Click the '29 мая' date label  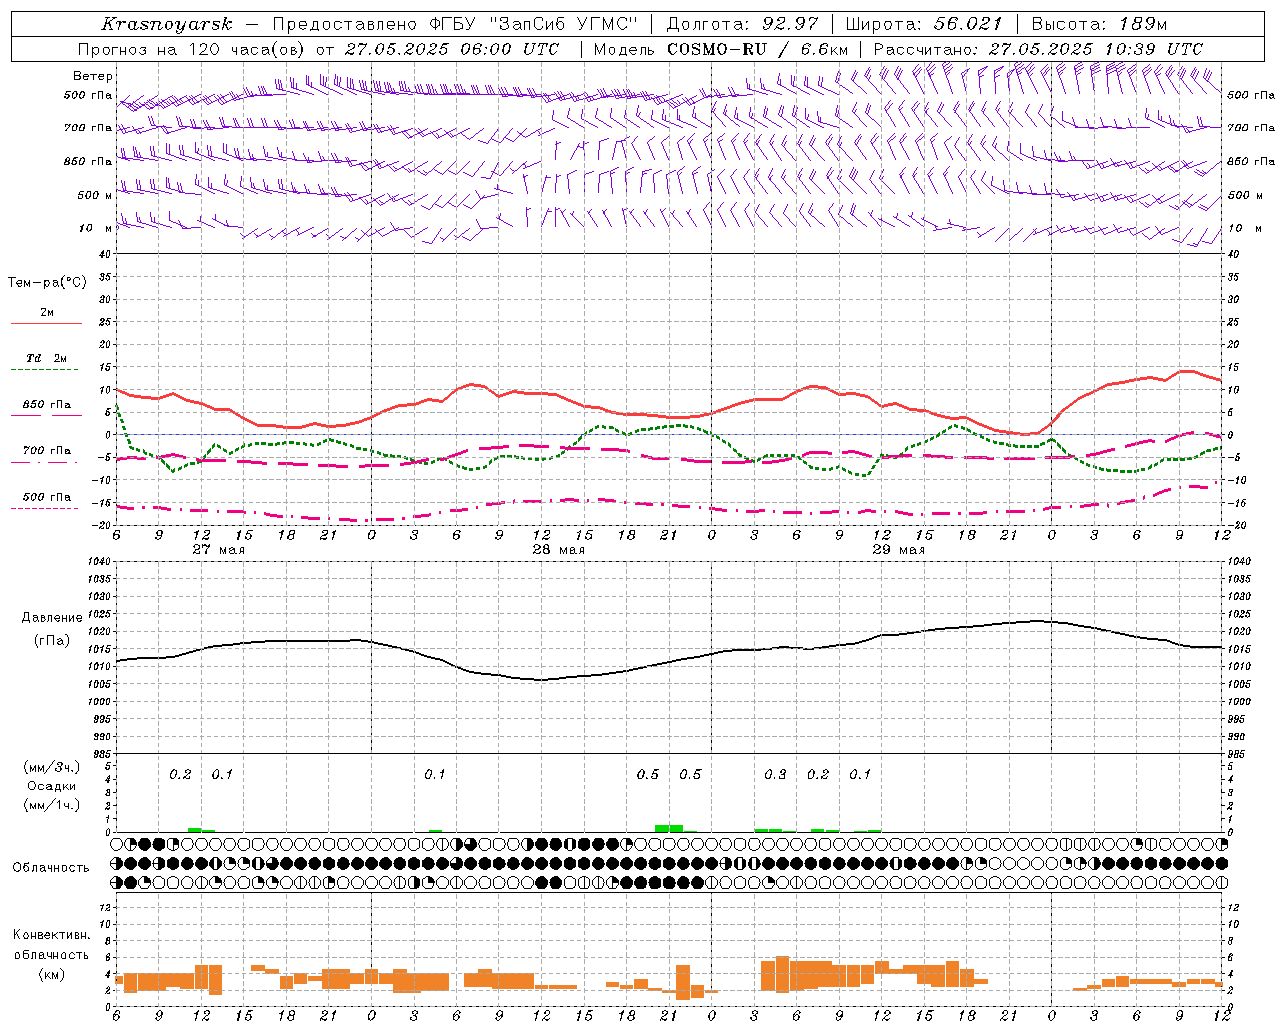[x=898, y=549]
